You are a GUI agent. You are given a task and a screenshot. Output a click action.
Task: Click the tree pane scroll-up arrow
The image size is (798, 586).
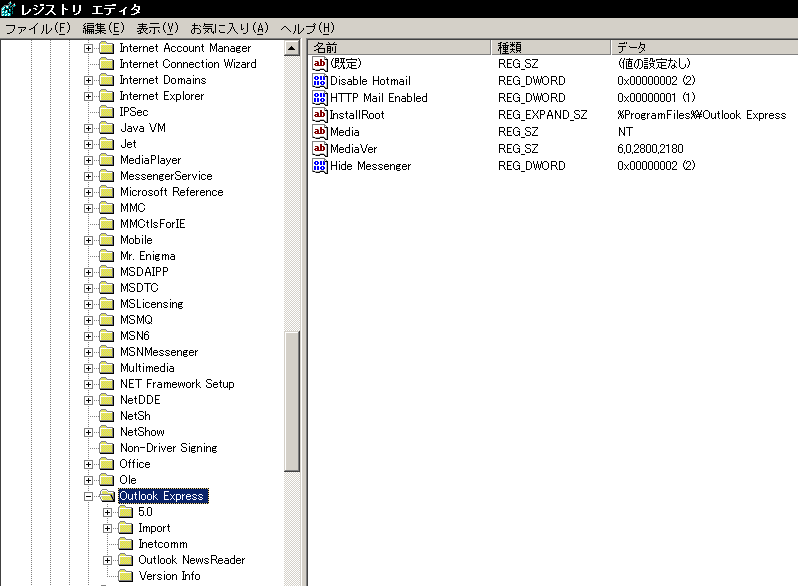(292, 48)
